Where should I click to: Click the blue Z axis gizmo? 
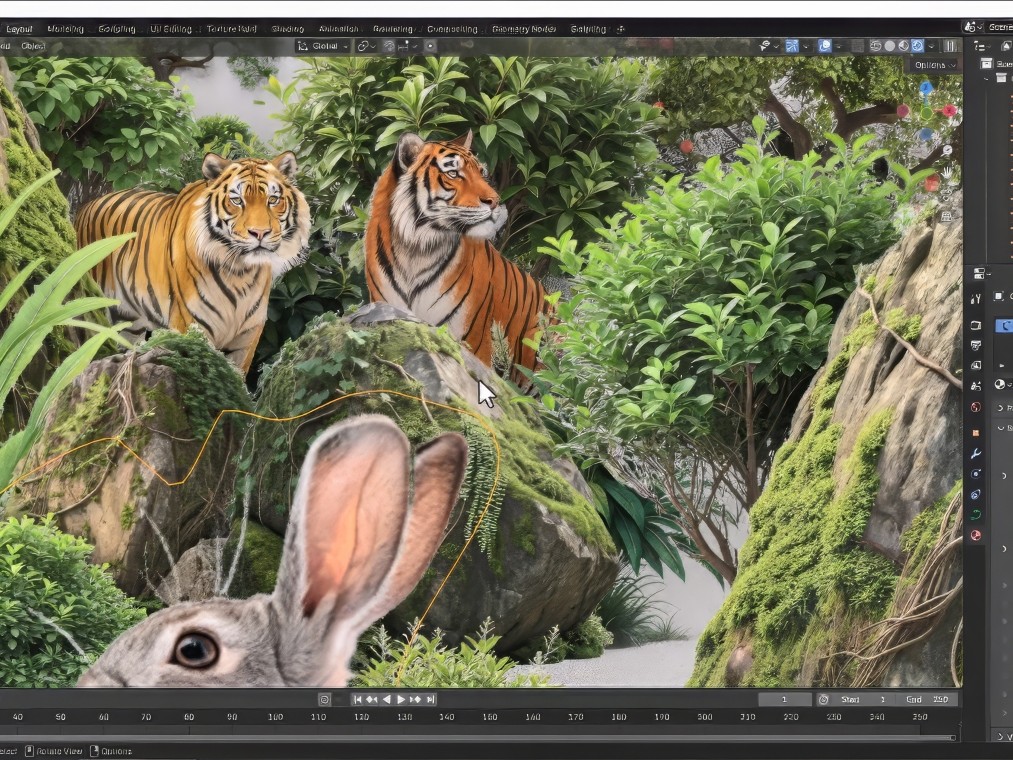(926, 88)
